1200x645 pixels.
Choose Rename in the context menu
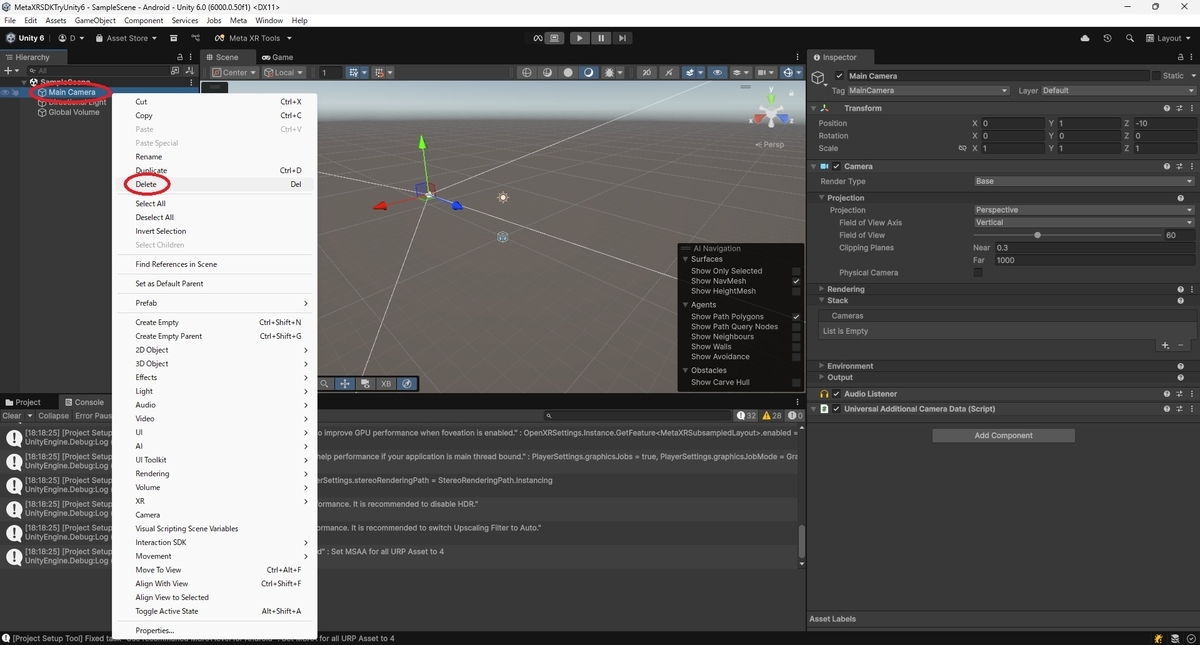tap(148, 157)
